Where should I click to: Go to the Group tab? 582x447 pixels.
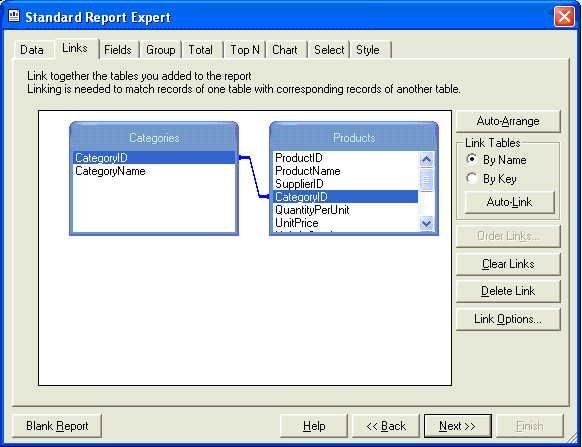(161, 50)
